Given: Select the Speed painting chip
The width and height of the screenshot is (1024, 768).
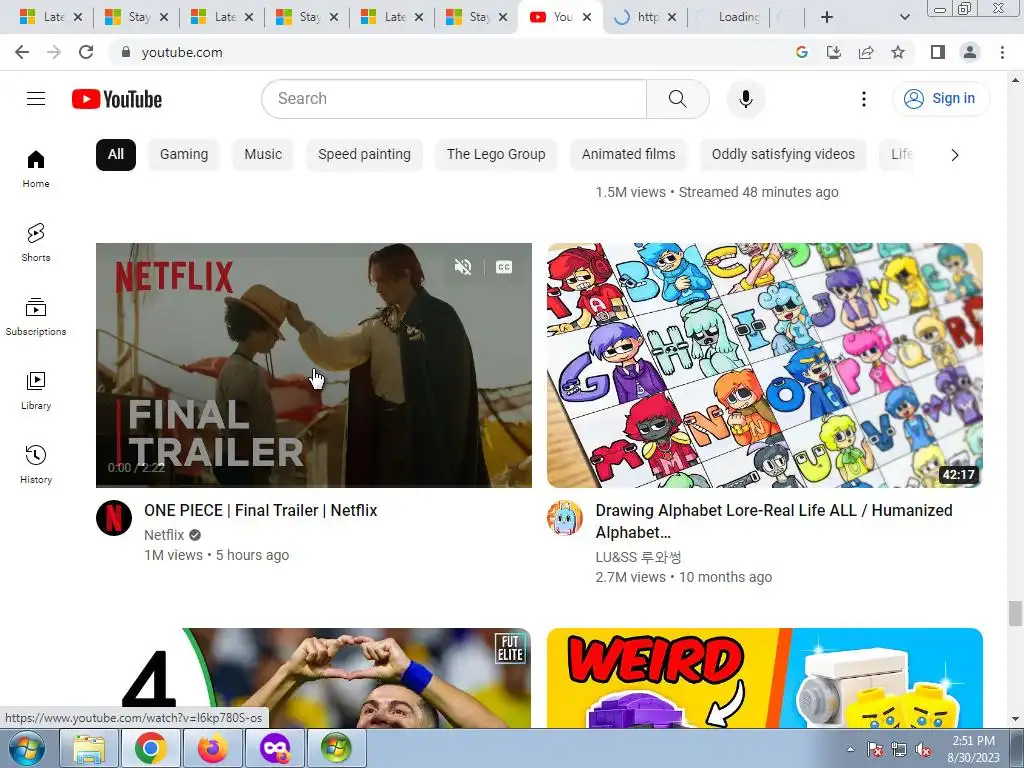Looking at the screenshot, I should (364, 155).
